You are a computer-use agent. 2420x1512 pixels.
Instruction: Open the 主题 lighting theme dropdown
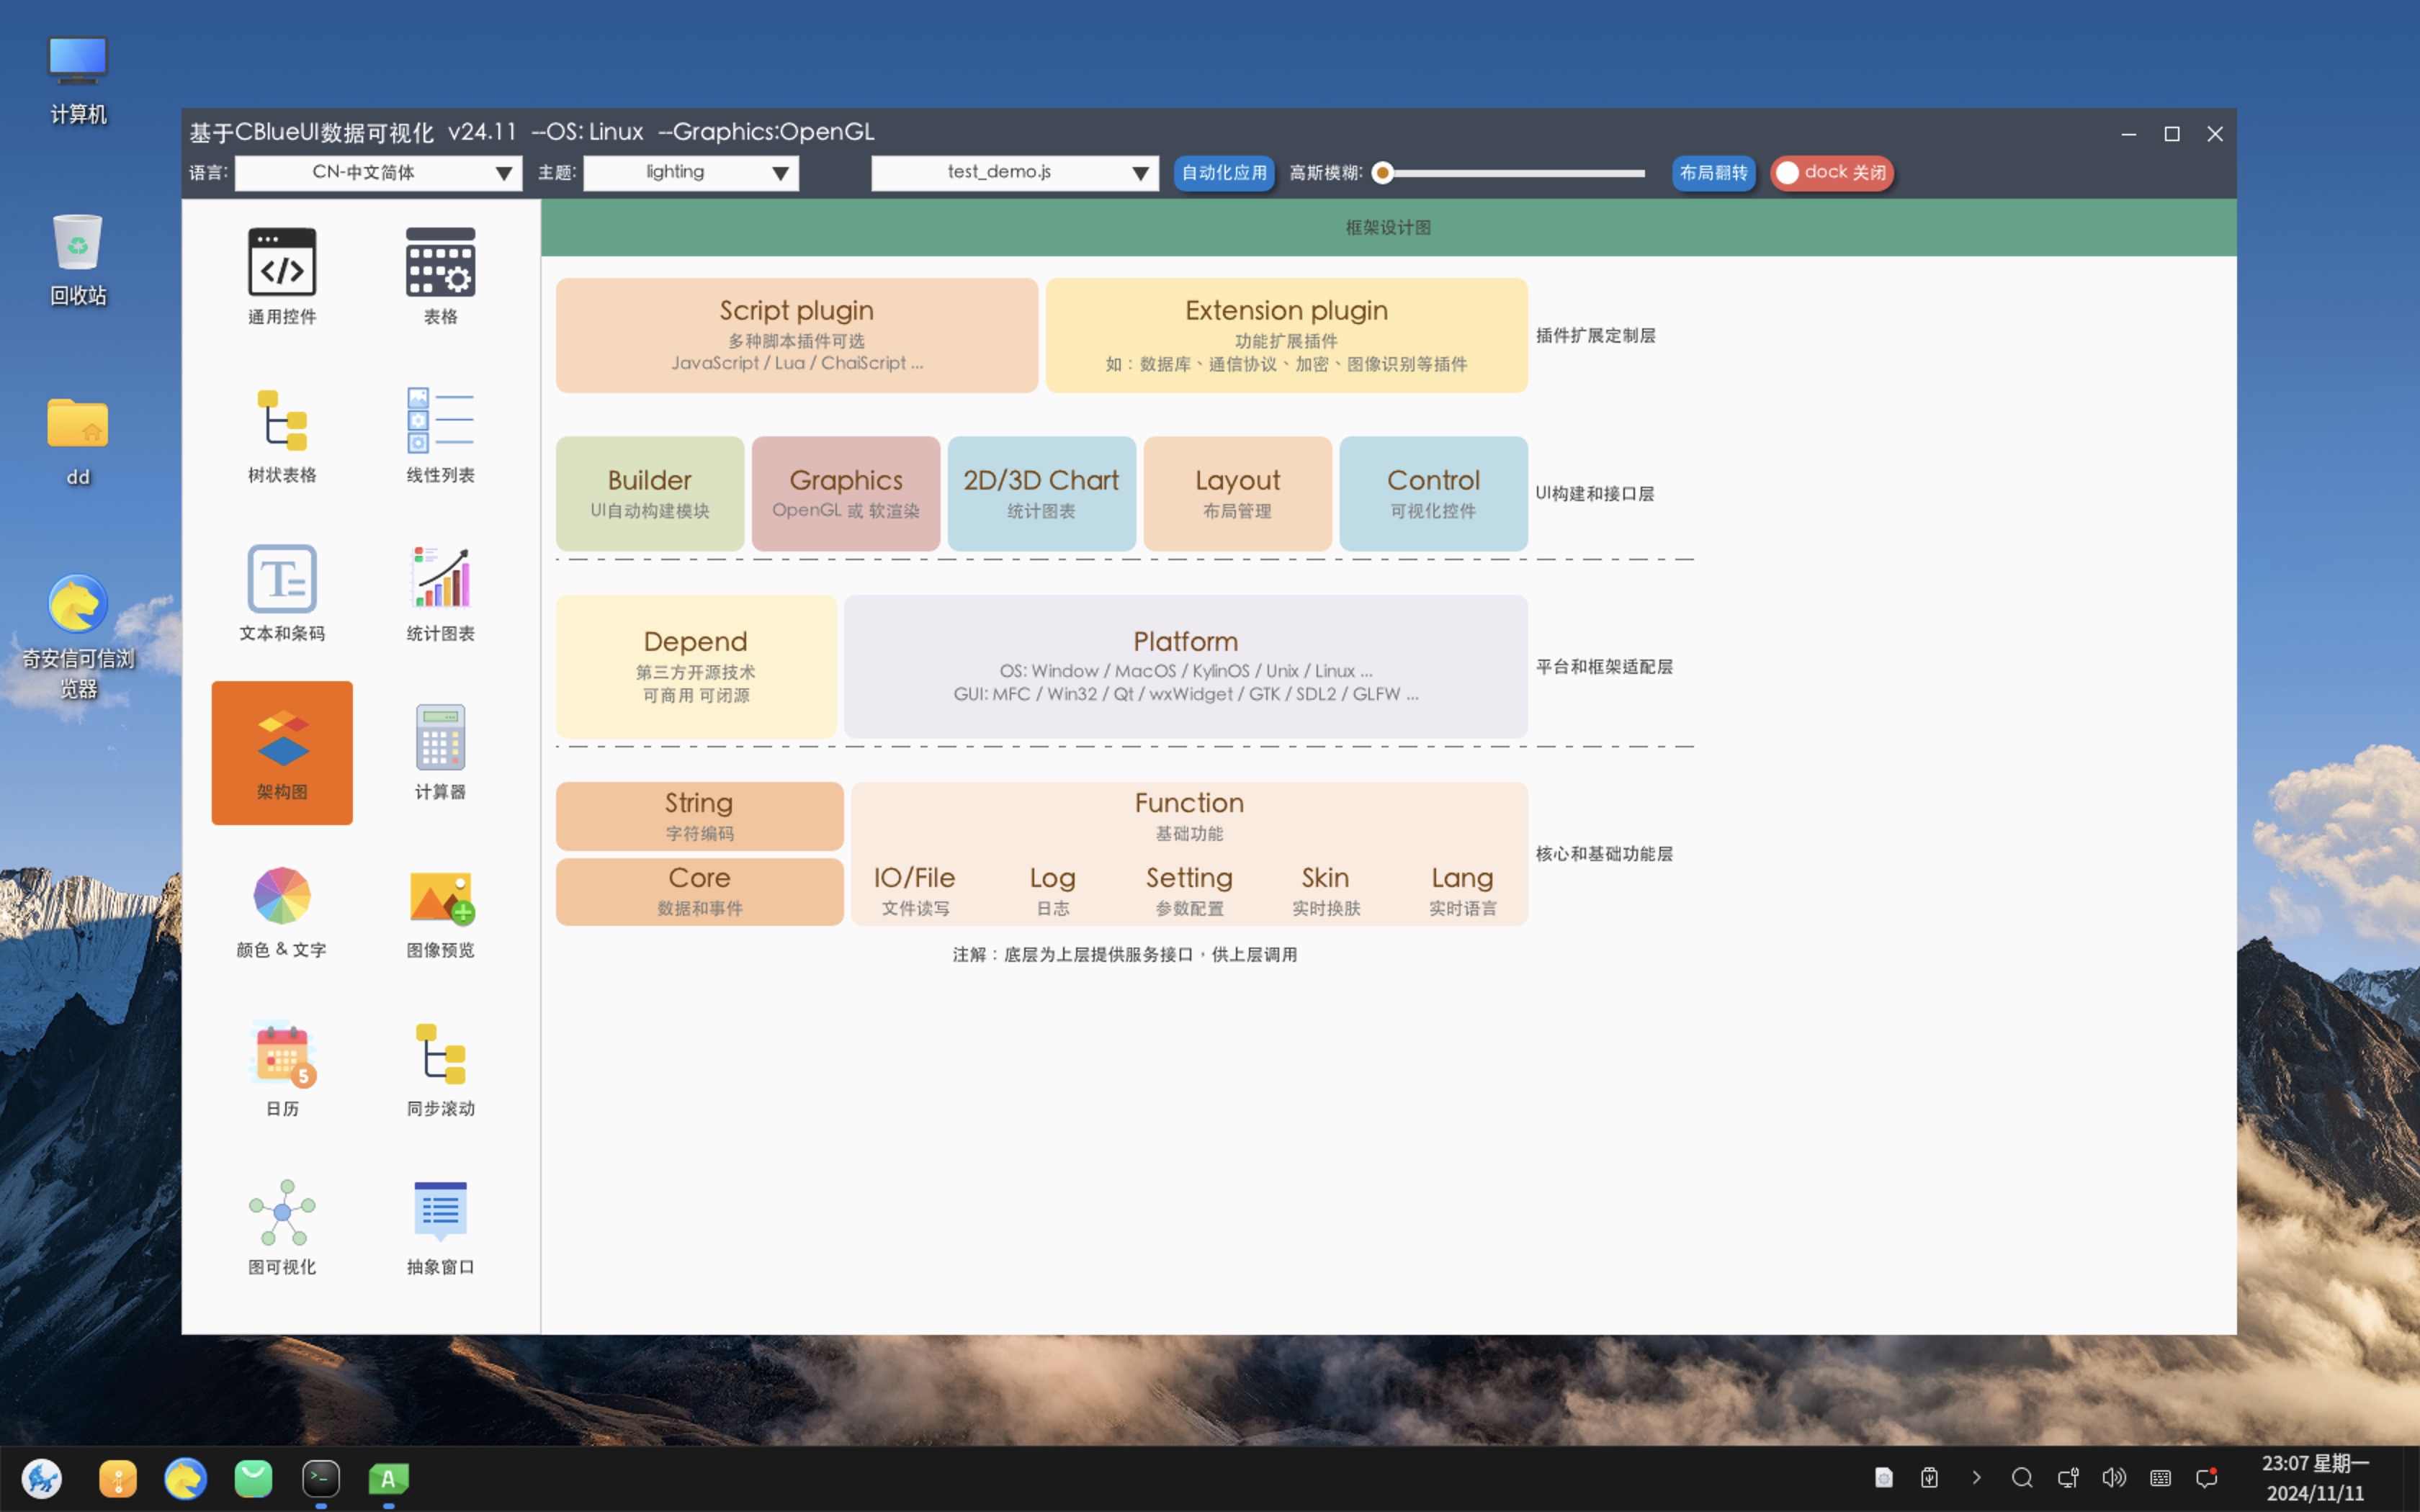(x=690, y=173)
